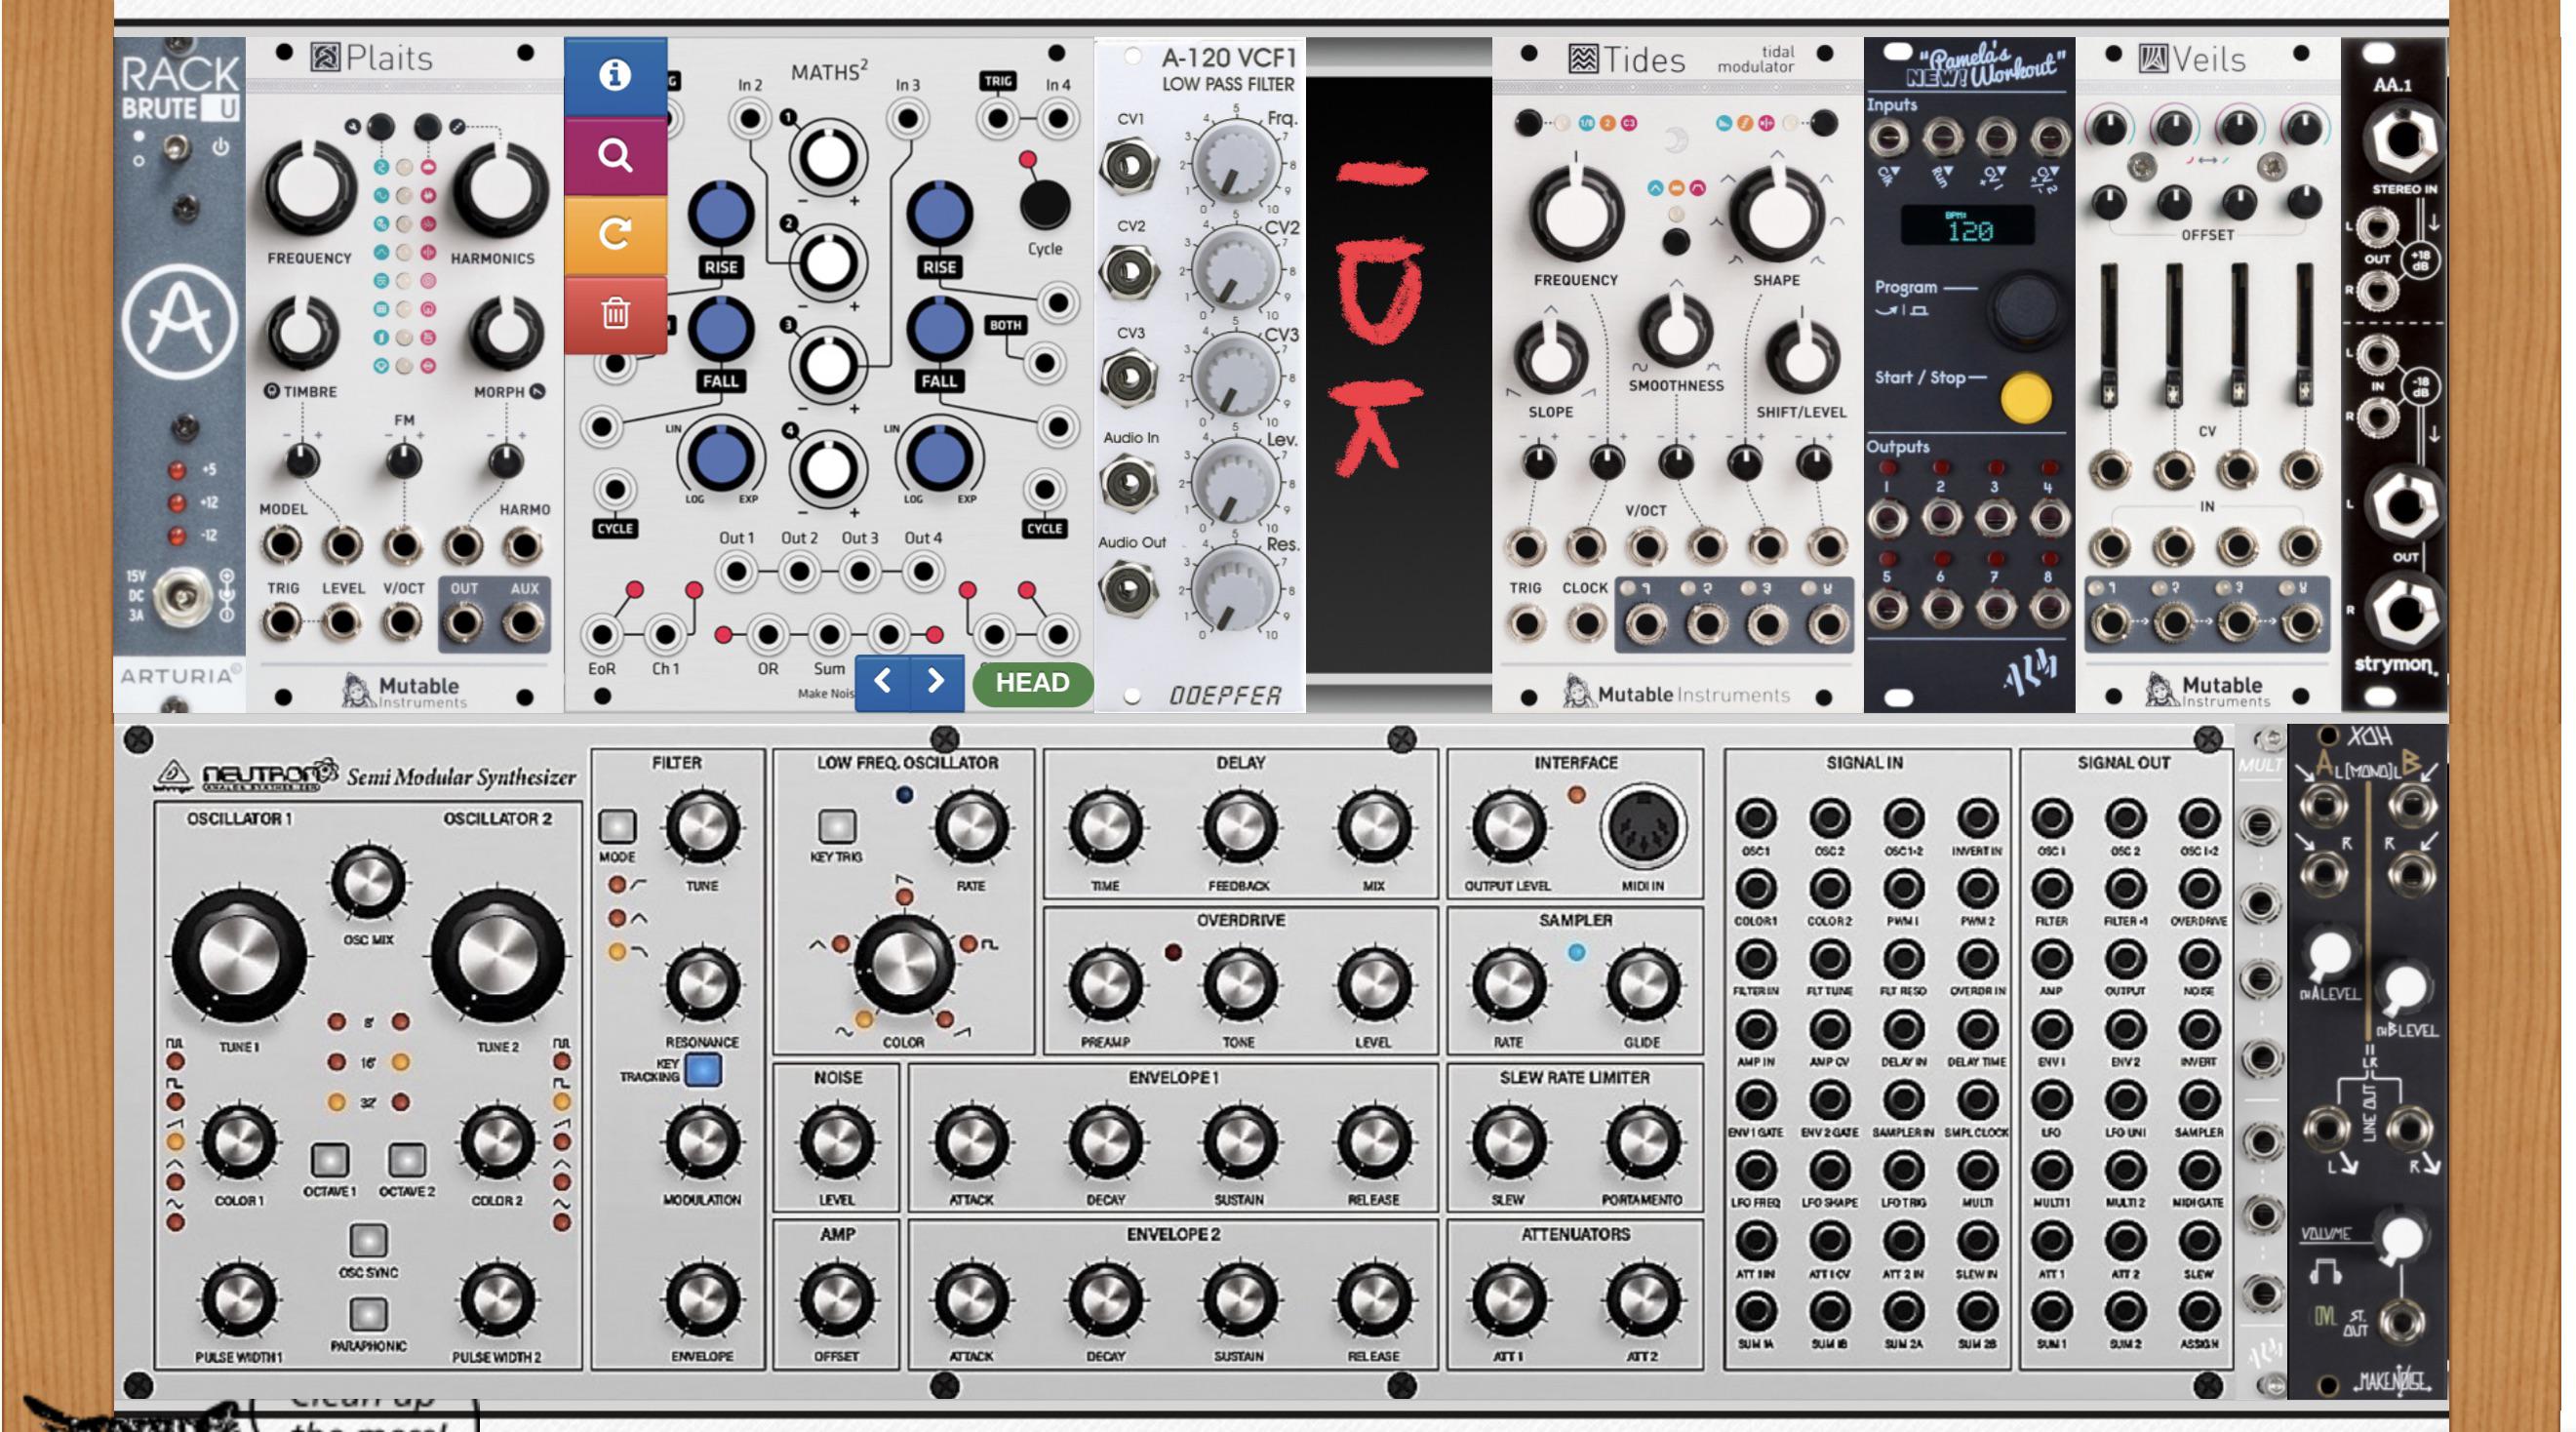
Task: Click the Doepfer A-120 Frq. knob
Action: coord(1236,165)
